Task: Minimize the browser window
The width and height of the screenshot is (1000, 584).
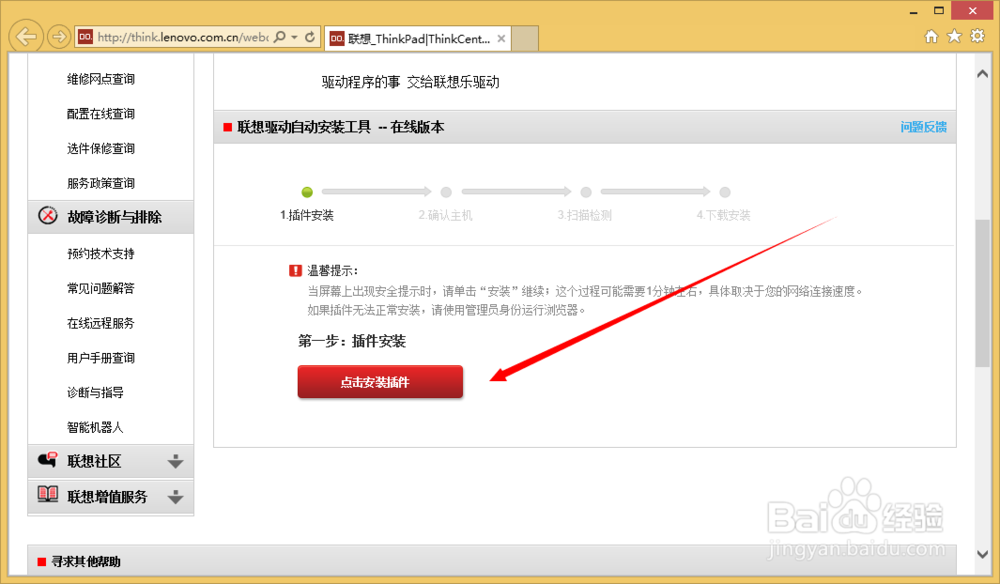Action: click(x=913, y=11)
